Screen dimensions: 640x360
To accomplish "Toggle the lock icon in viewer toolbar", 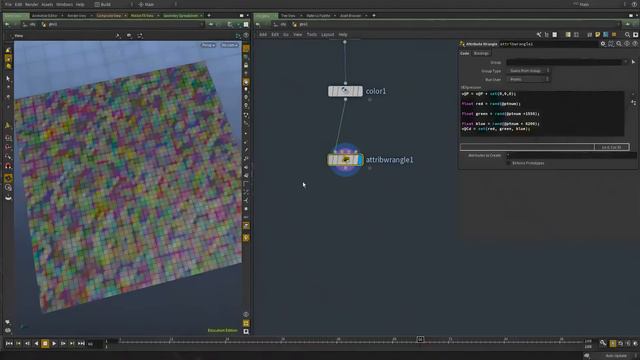I will [x=246, y=65].
